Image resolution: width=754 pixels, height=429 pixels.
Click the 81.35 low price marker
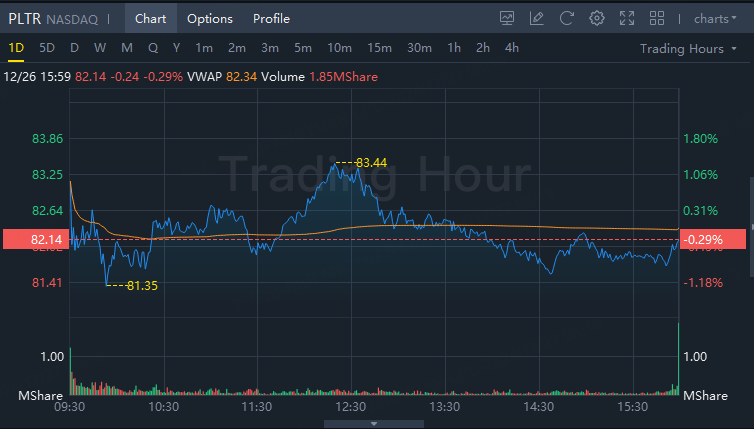pos(142,286)
